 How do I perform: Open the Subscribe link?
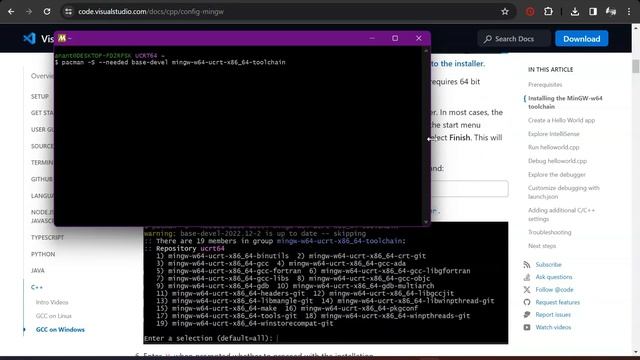coord(548,264)
